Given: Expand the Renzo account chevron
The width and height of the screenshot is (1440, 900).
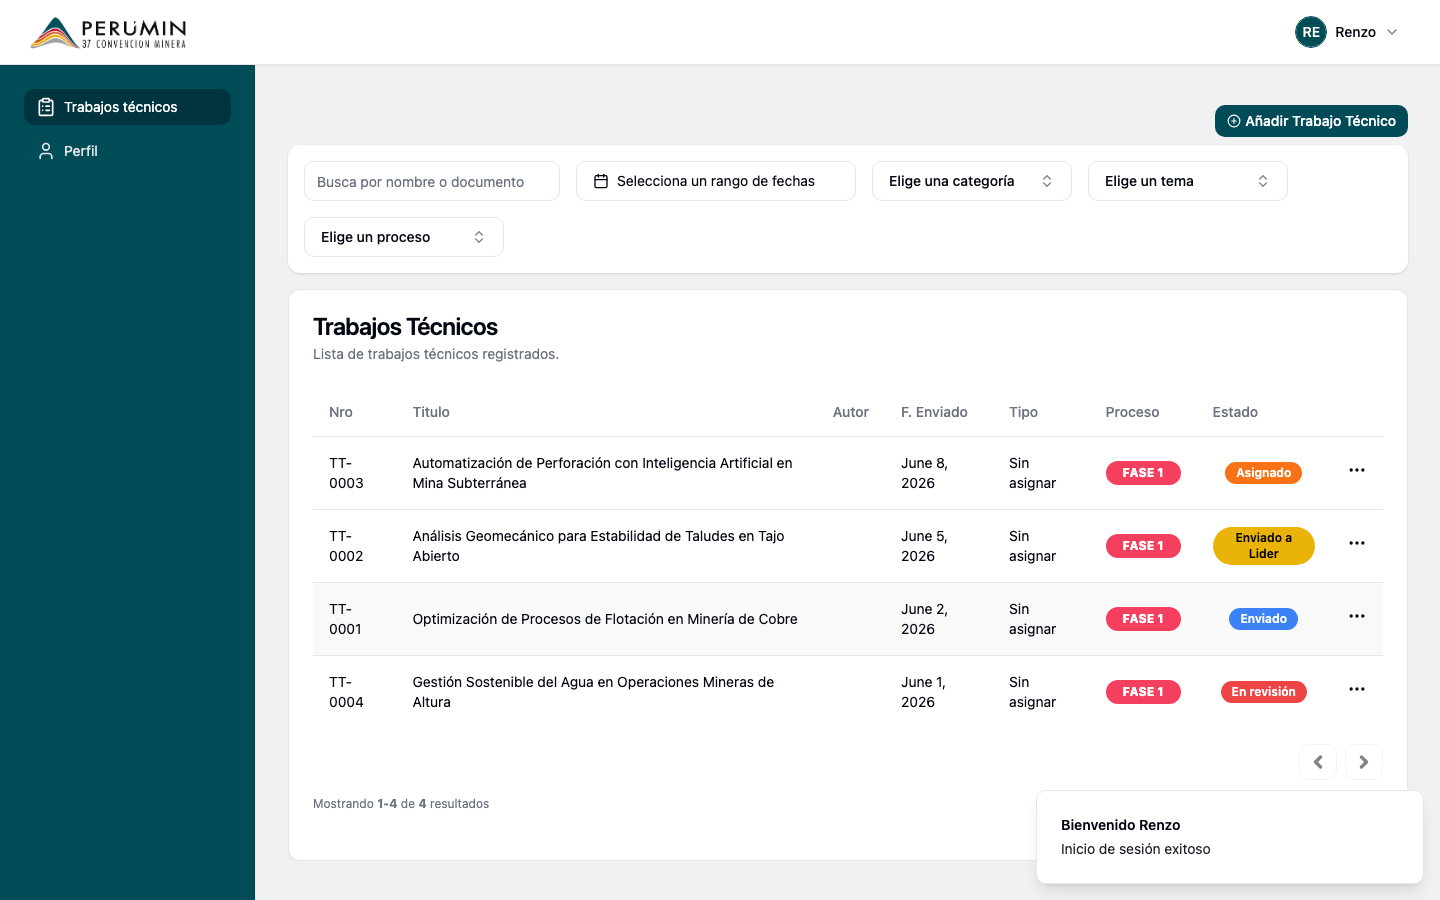Looking at the screenshot, I should pos(1392,32).
